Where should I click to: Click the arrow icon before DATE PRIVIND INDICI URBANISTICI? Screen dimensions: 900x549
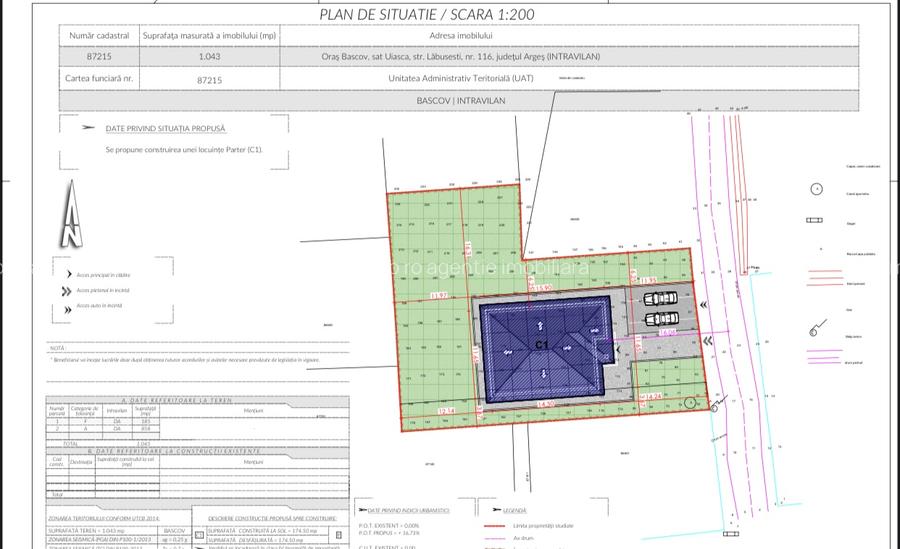[362, 510]
